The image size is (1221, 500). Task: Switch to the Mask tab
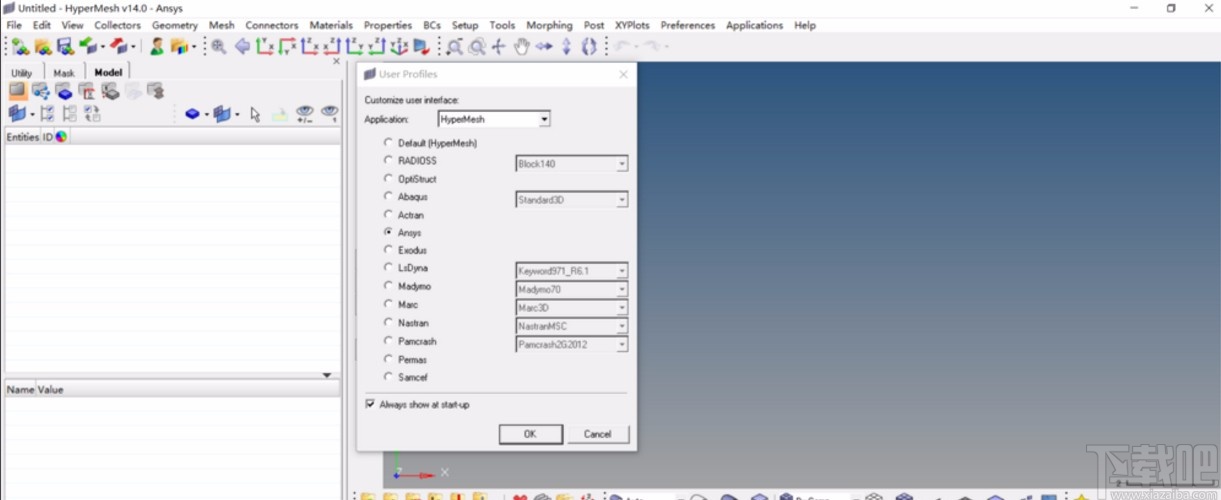pyautogui.click(x=64, y=73)
